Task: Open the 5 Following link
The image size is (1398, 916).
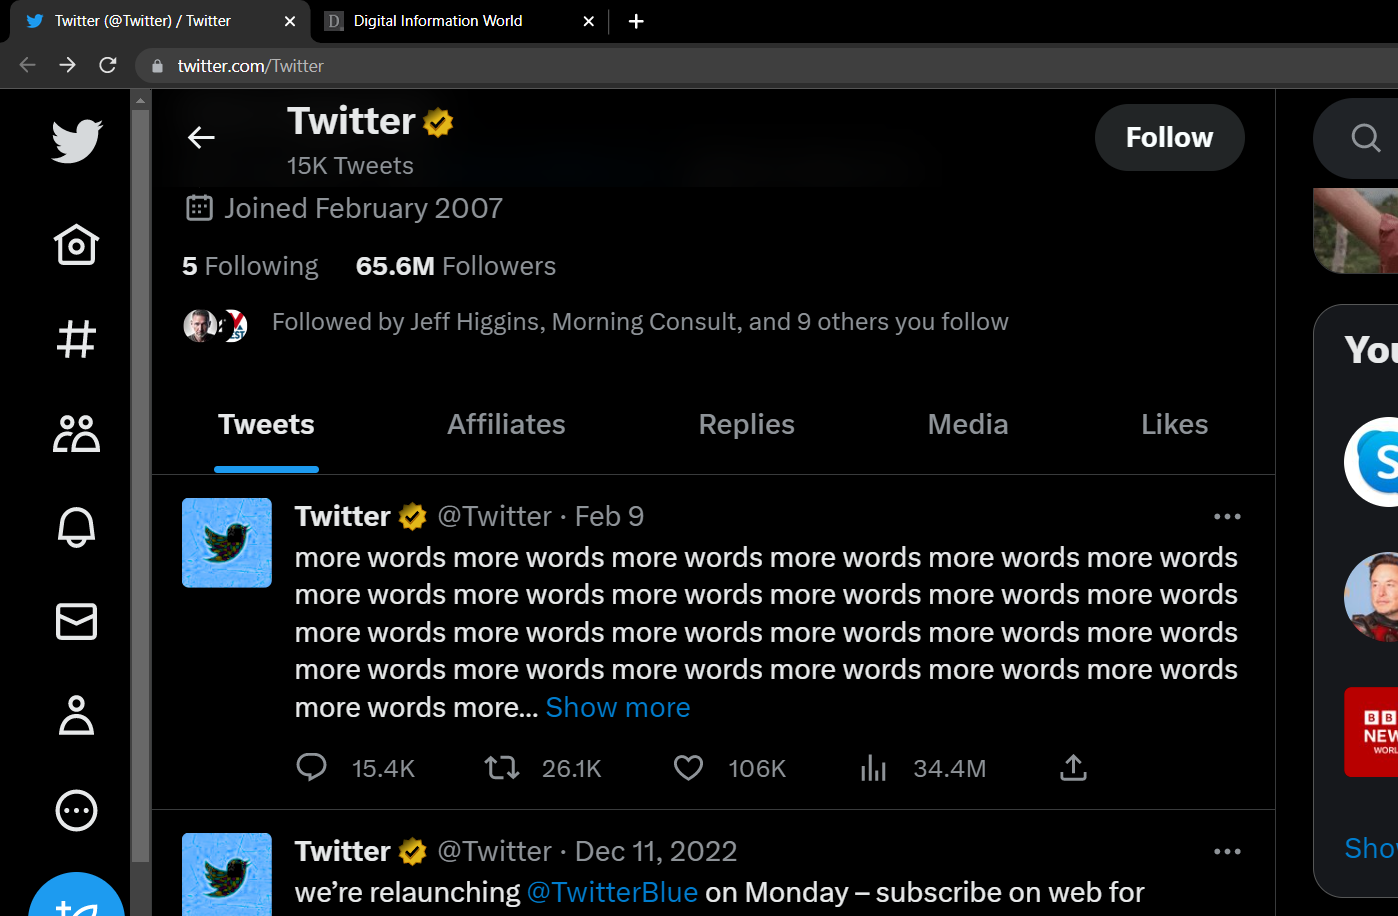Action: coord(250,266)
